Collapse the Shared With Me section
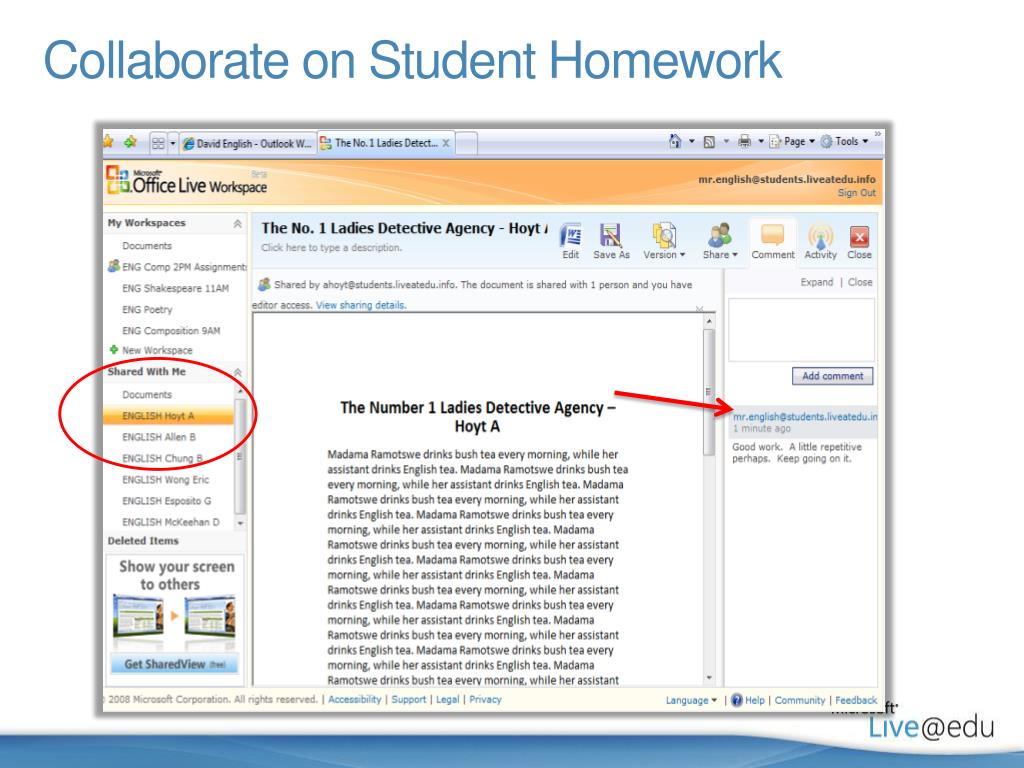The width and height of the screenshot is (1024, 768). (238, 372)
